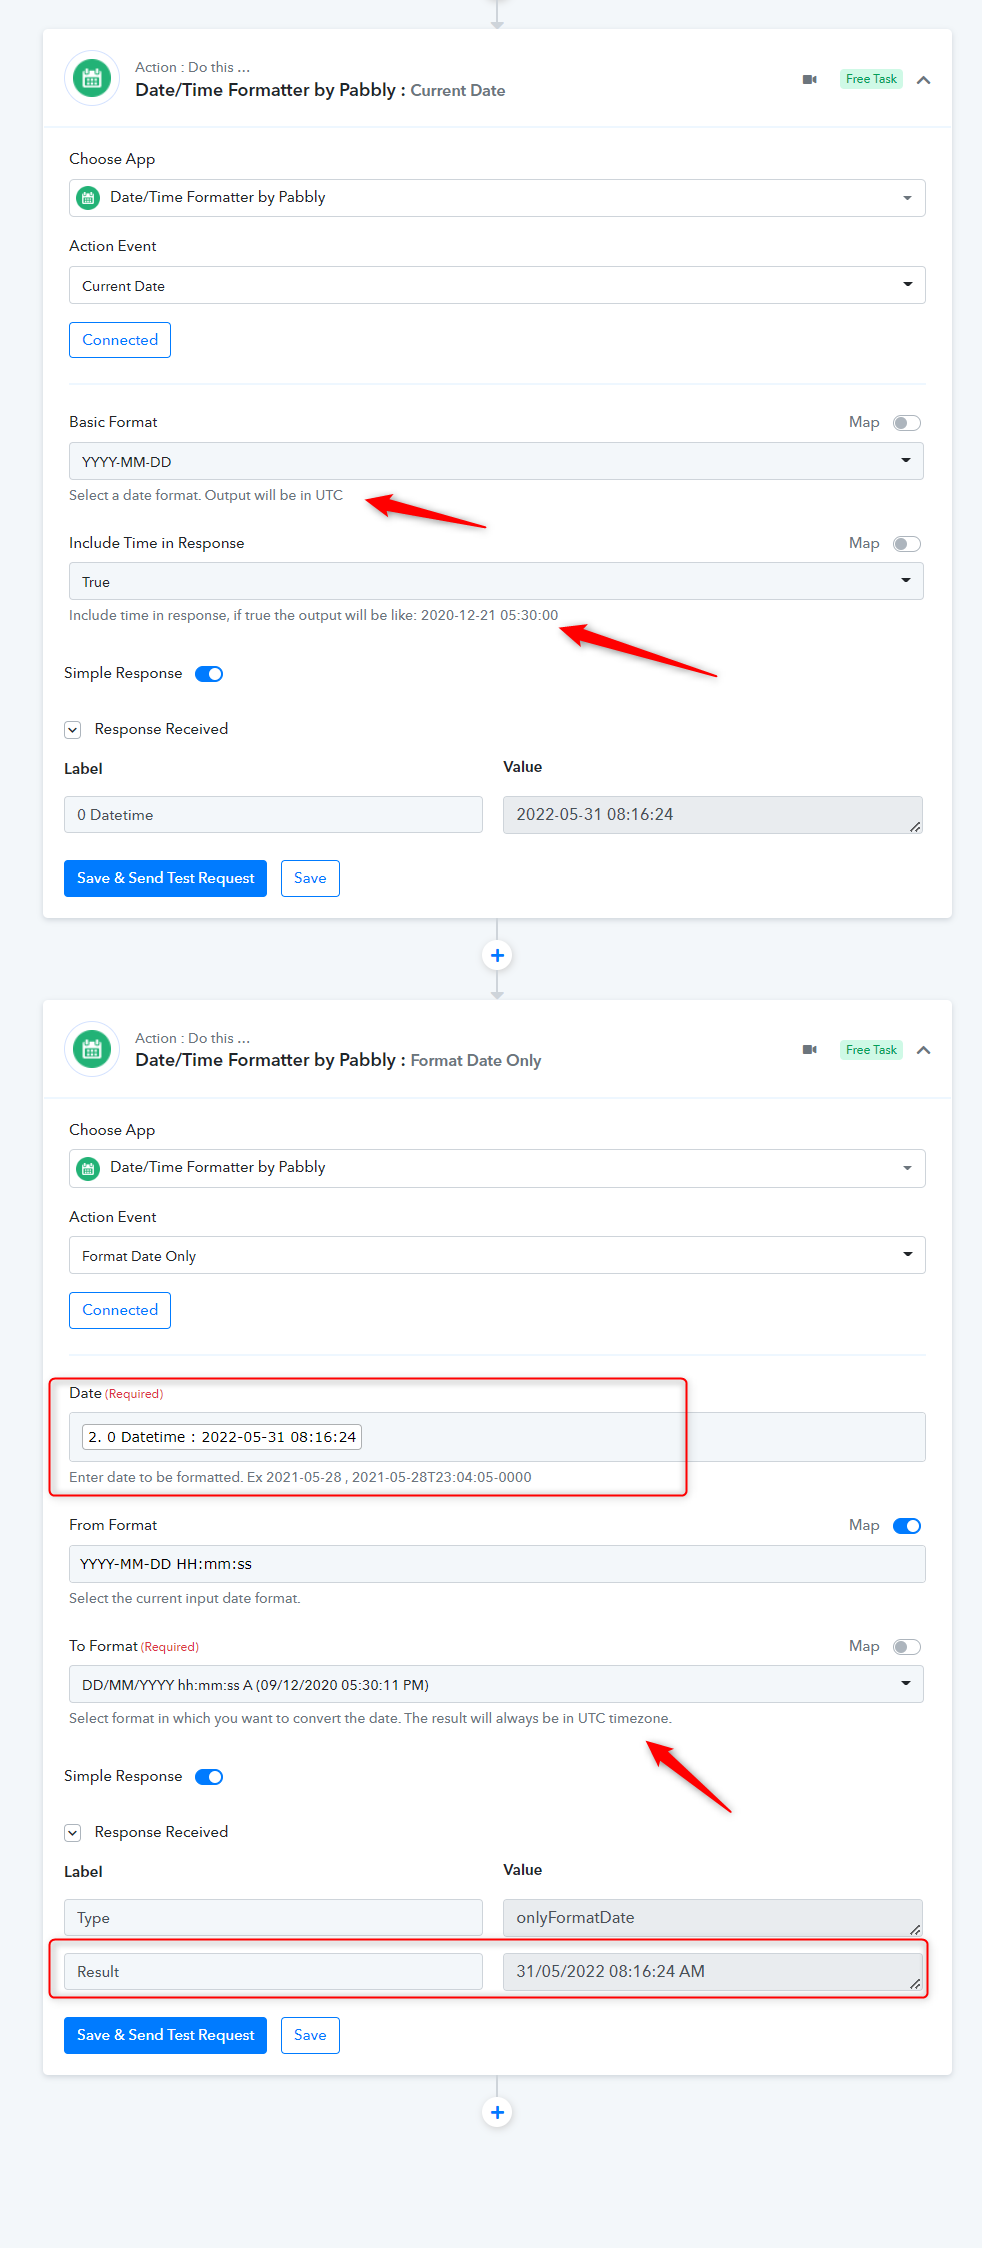982x2248 pixels.
Task: Open Action Event dropdown showing Current Date
Action: 497,285
